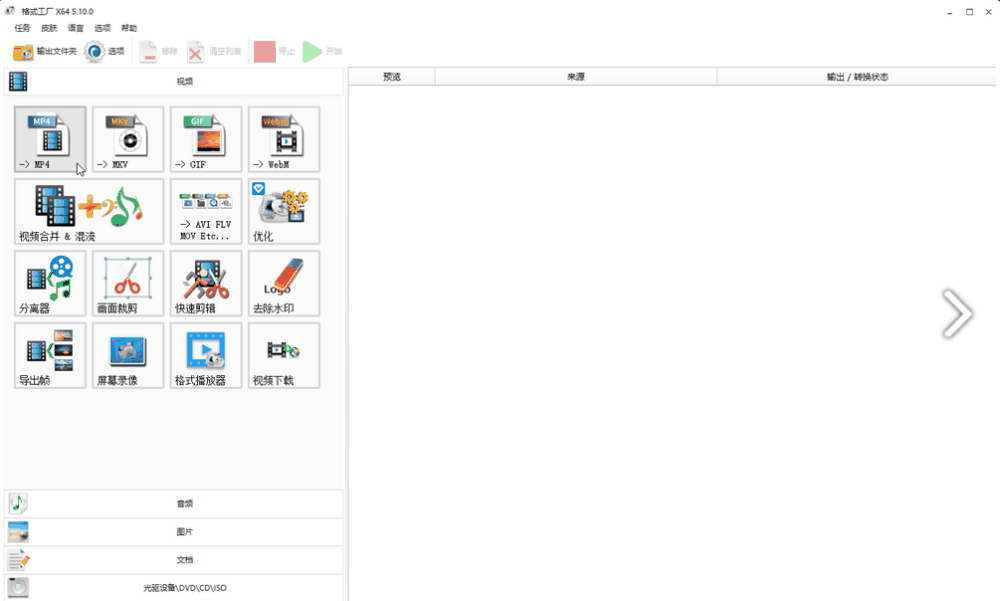Click the large right arrow chevron
The height and width of the screenshot is (601, 1000).
(957, 314)
